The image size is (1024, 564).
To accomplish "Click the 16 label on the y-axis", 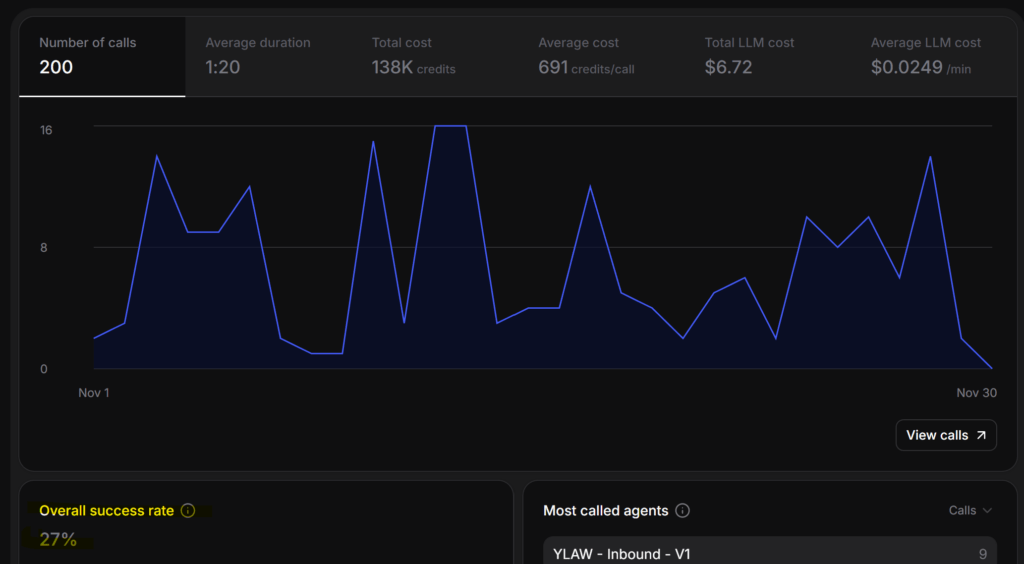I will pos(46,130).
